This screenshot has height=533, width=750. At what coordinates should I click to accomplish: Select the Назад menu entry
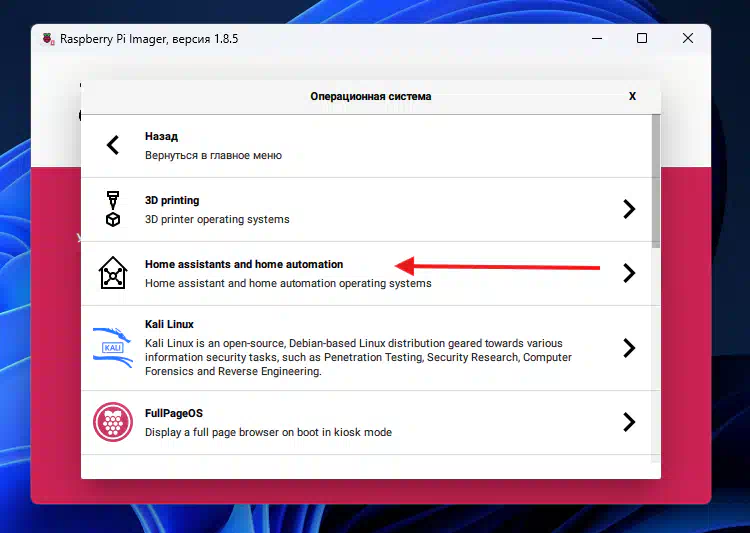tap(366, 145)
